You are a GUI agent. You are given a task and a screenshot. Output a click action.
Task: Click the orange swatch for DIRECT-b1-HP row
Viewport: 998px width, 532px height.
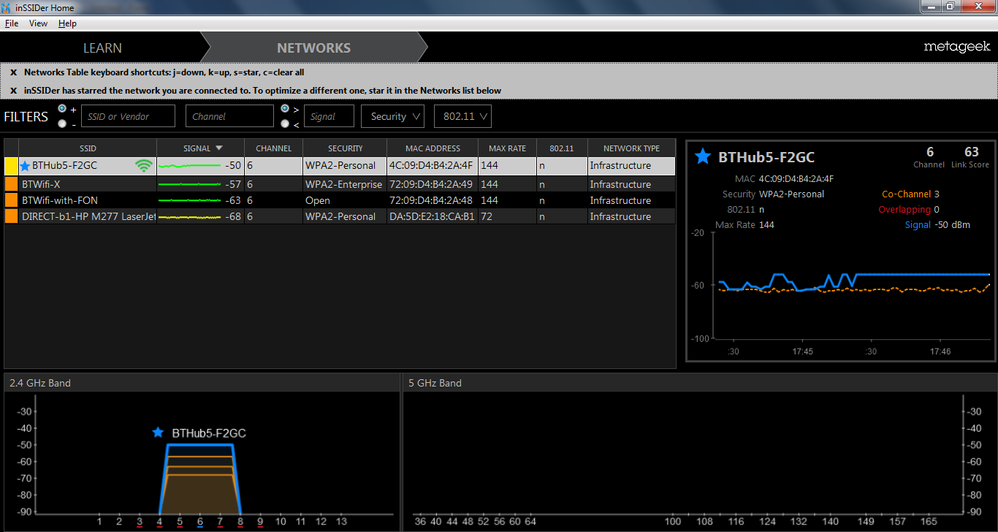11,216
